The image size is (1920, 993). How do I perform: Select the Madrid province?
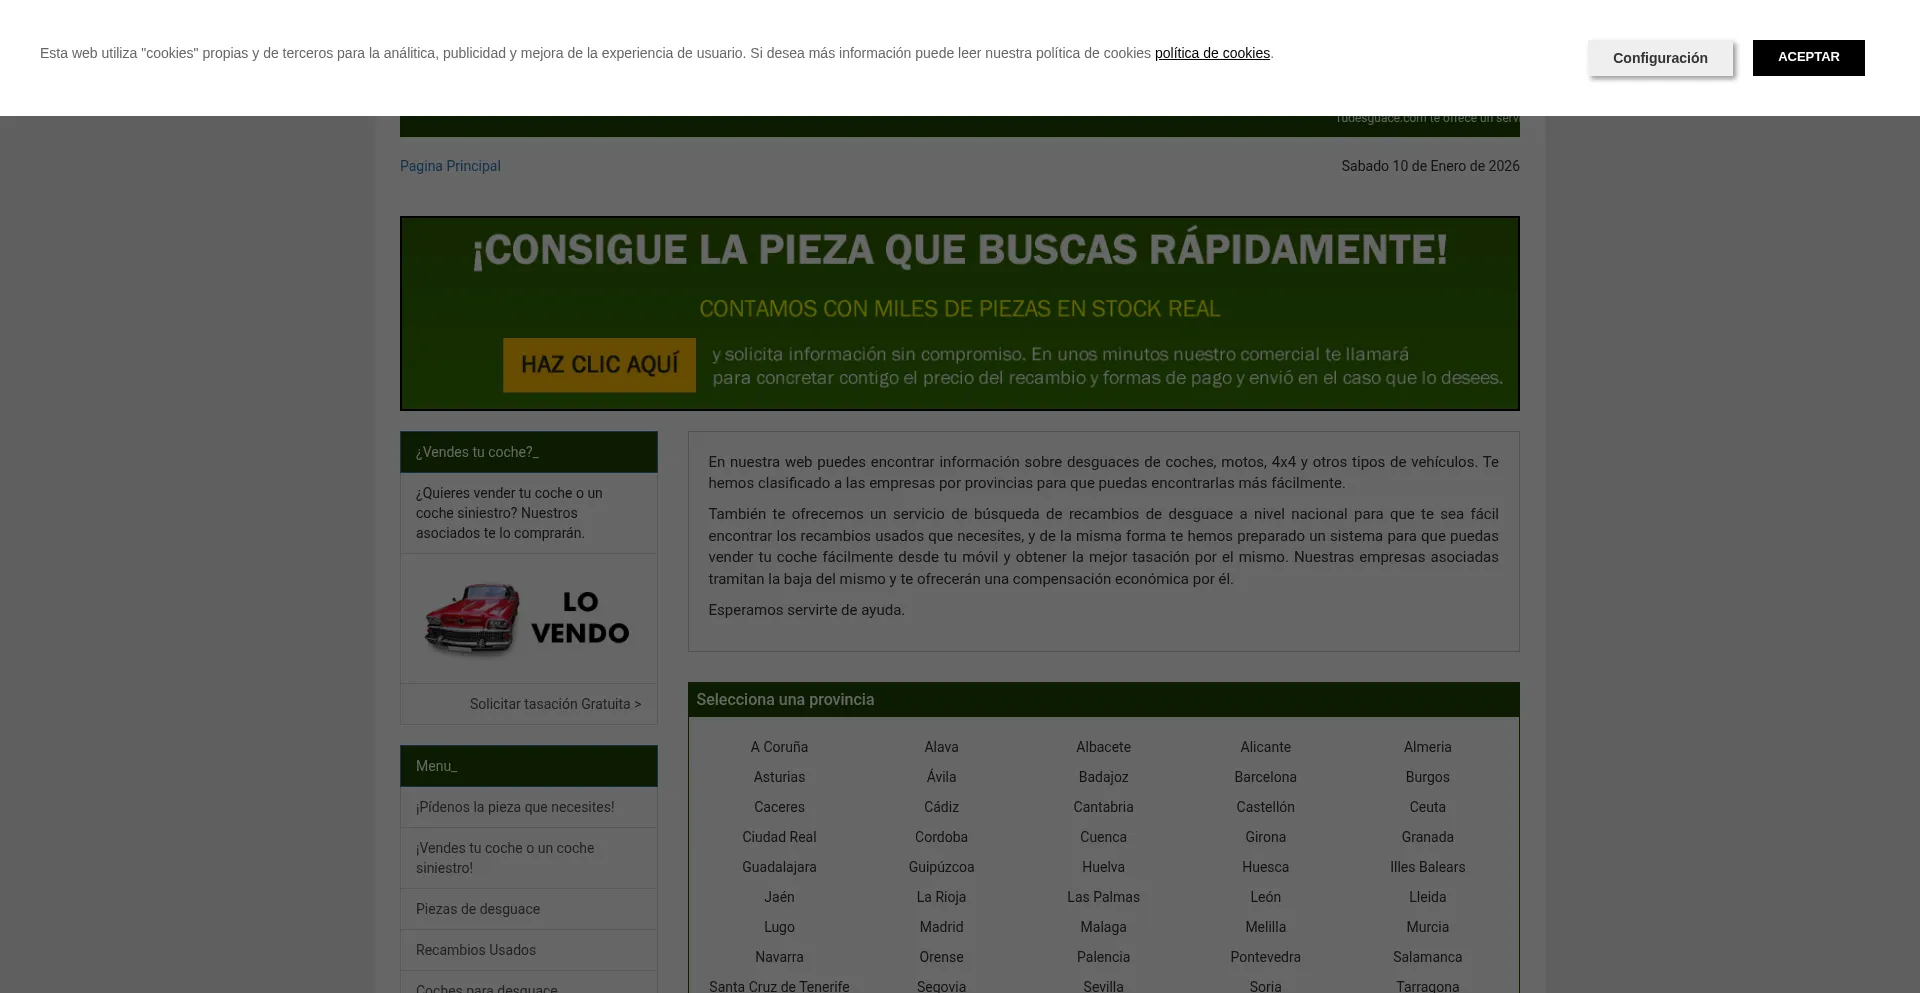click(941, 927)
